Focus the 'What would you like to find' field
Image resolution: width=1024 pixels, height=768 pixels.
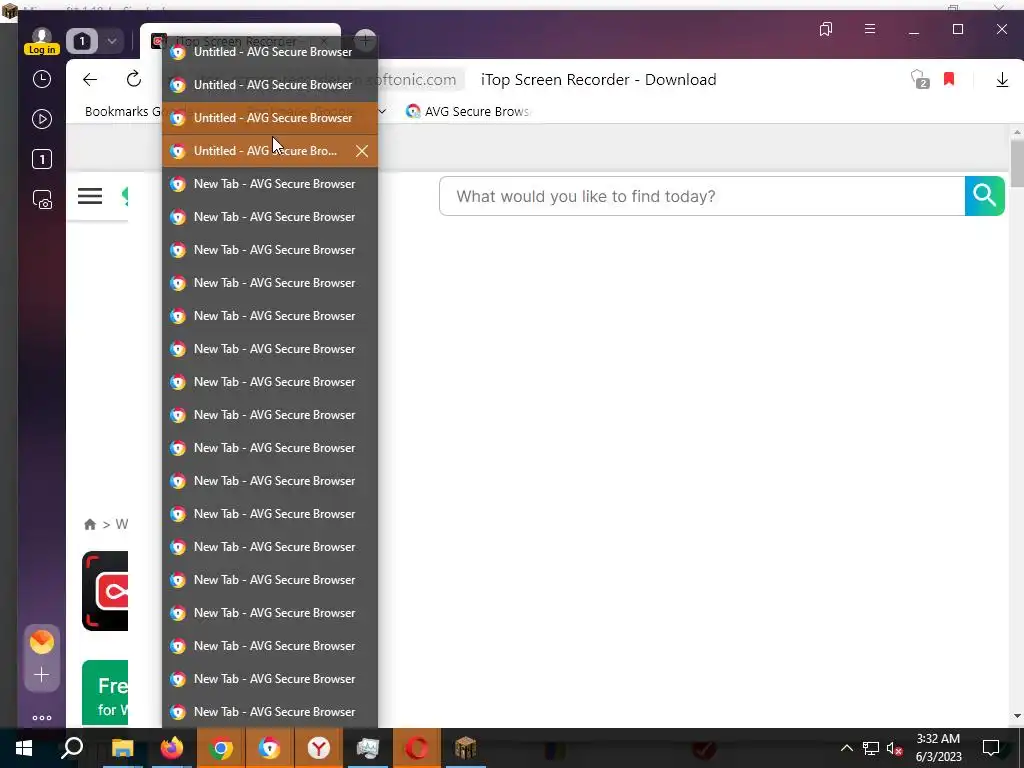702,196
